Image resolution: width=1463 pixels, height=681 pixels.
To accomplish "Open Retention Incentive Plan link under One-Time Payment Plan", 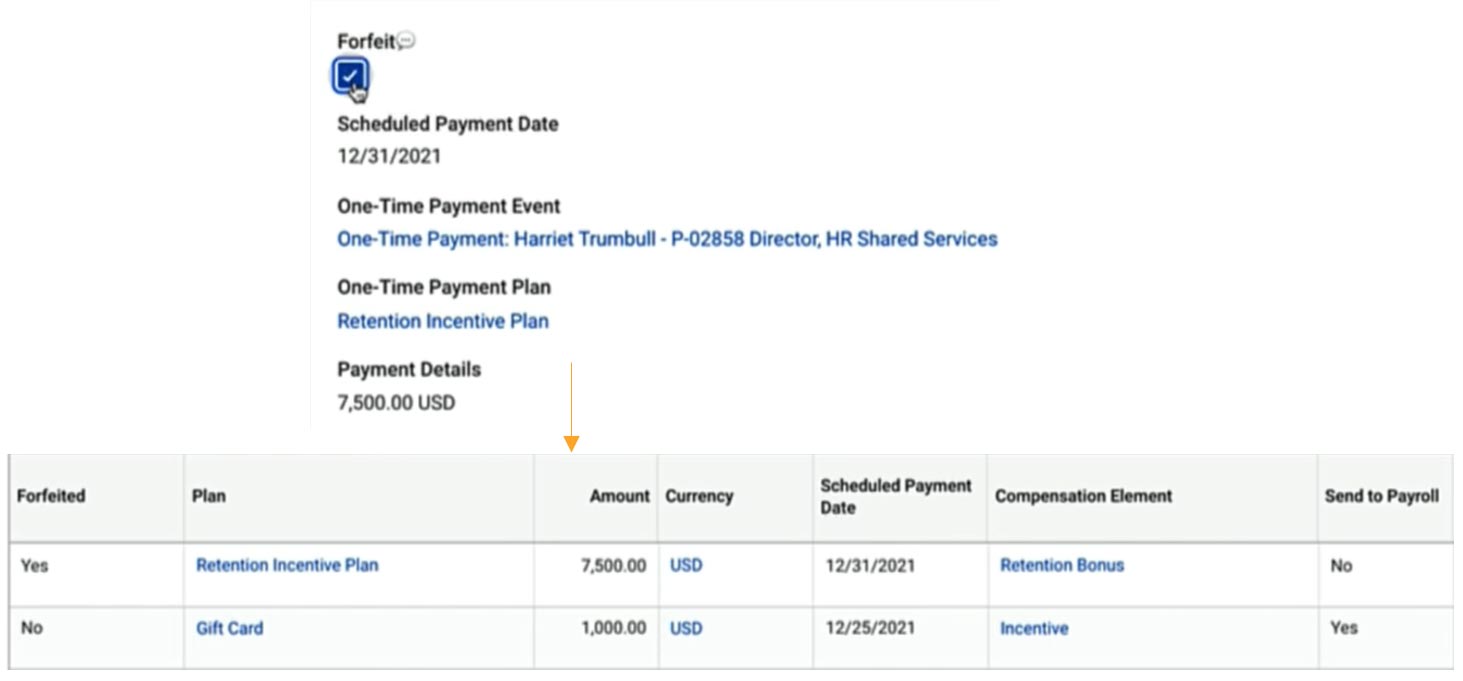I will 443,321.
